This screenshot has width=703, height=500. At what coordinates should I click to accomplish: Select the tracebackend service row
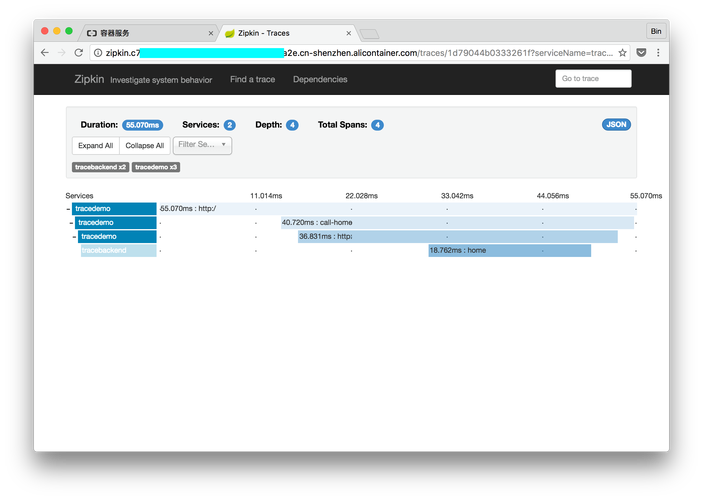pos(118,250)
